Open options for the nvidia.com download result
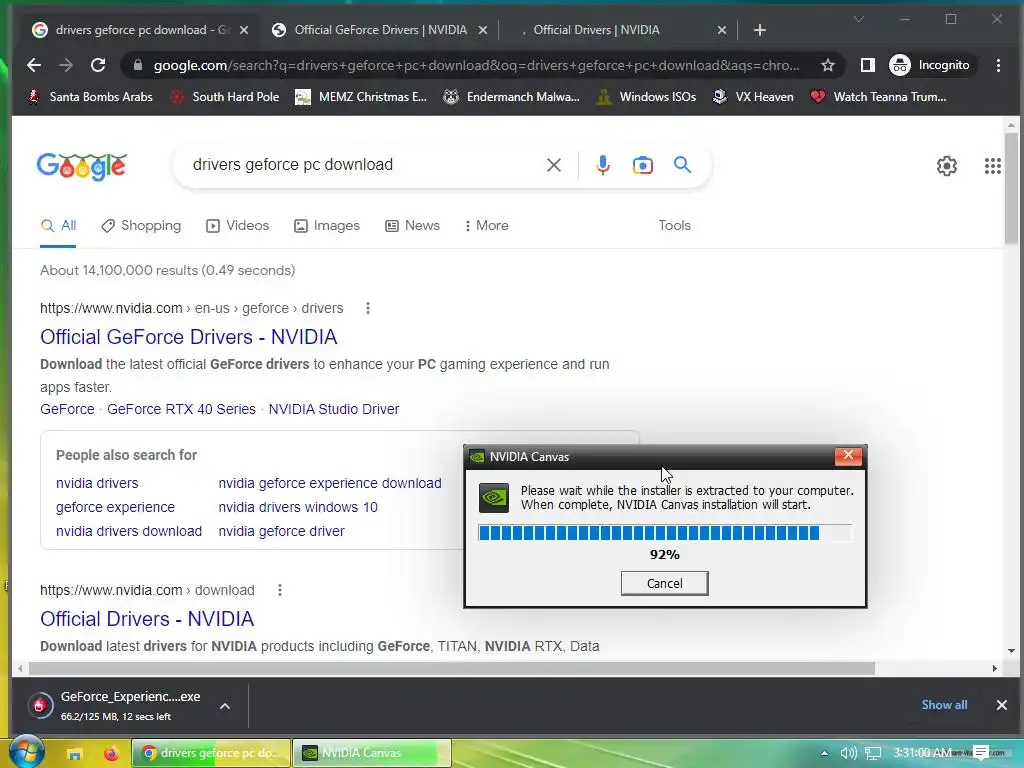1024x768 pixels. [x=280, y=590]
